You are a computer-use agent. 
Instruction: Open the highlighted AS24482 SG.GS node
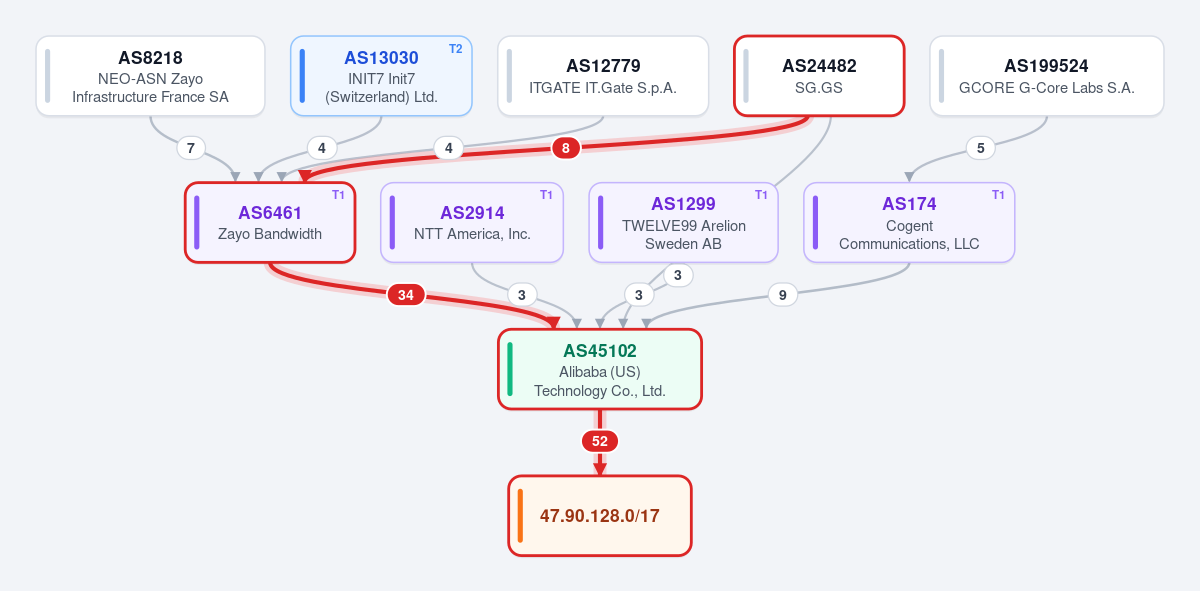point(819,76)
